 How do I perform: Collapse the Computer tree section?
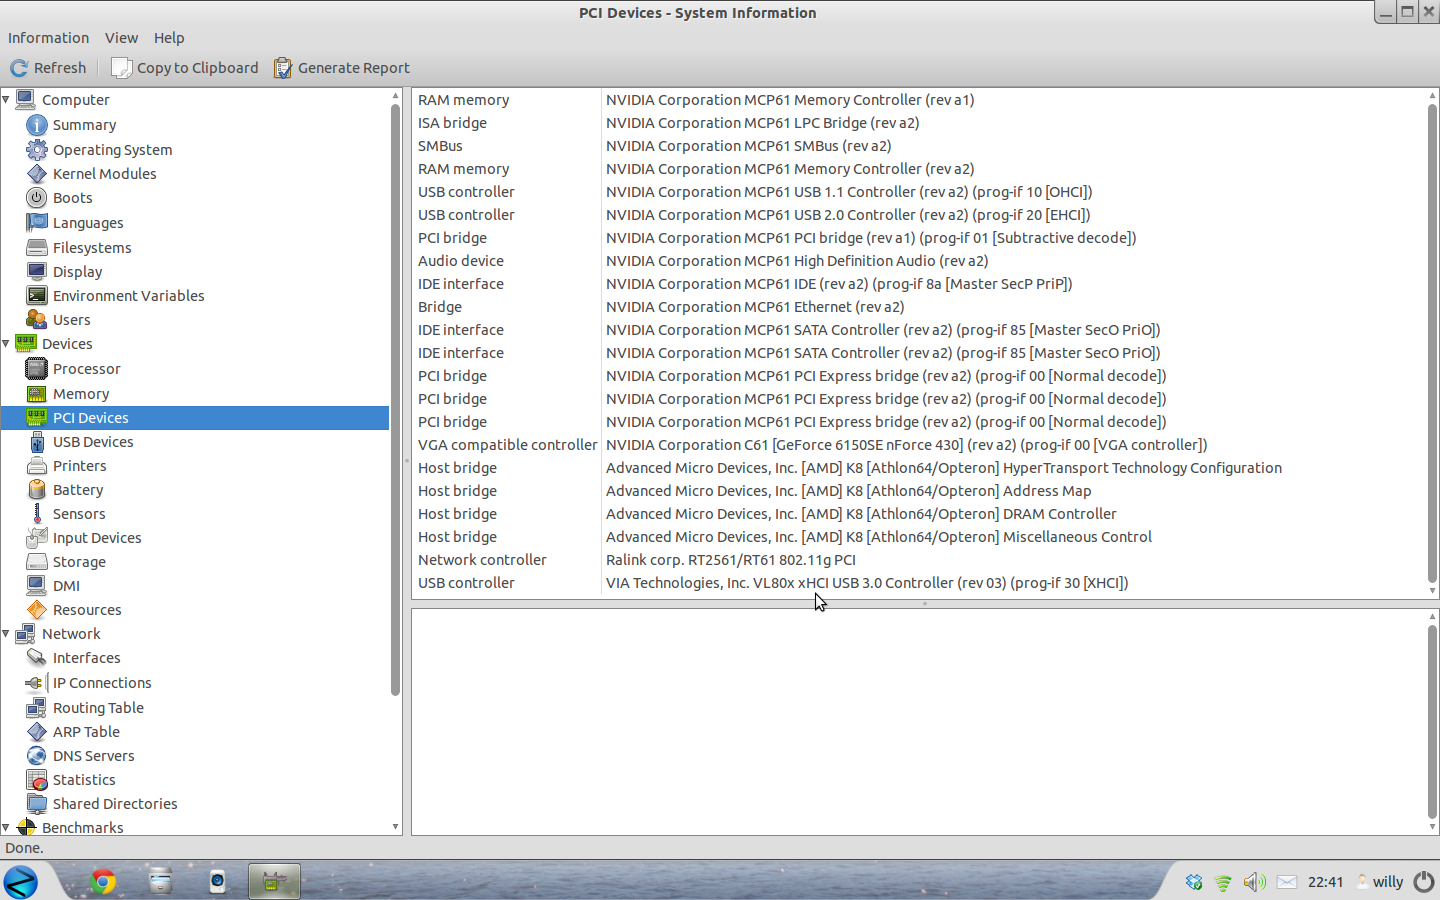(6, 100)
